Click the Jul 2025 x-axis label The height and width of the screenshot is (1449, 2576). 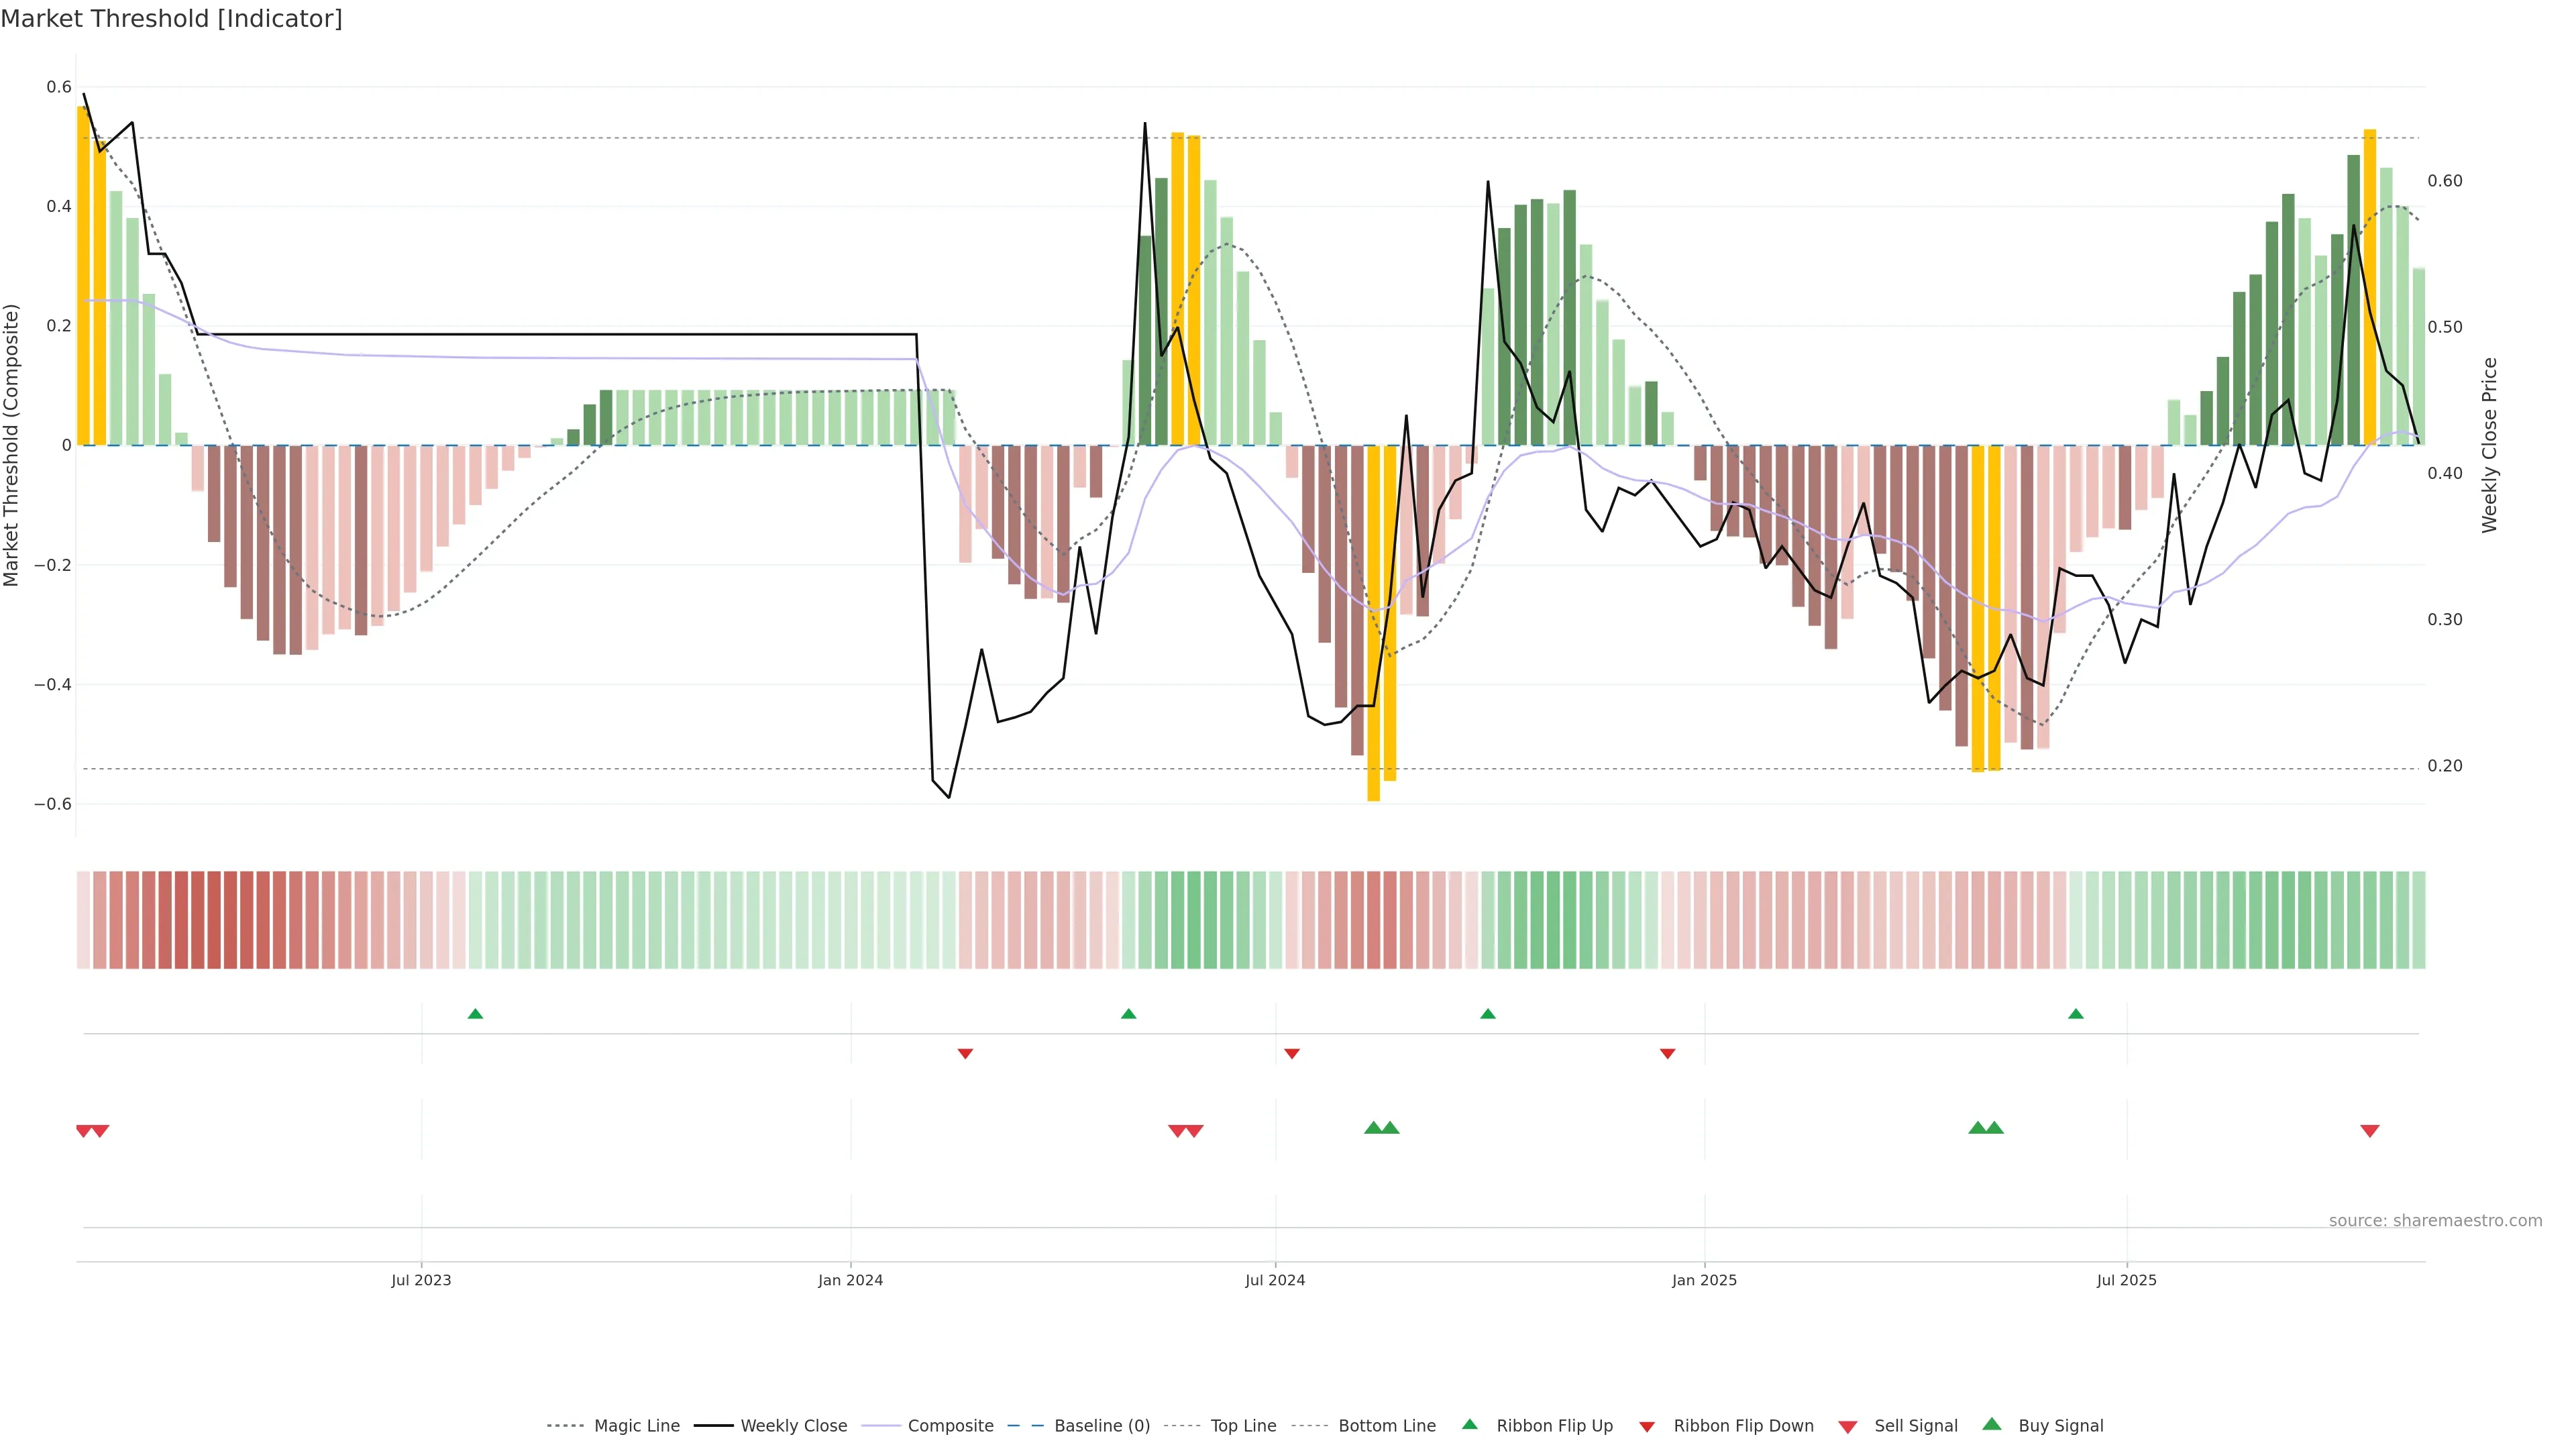click(2126, 1280)
